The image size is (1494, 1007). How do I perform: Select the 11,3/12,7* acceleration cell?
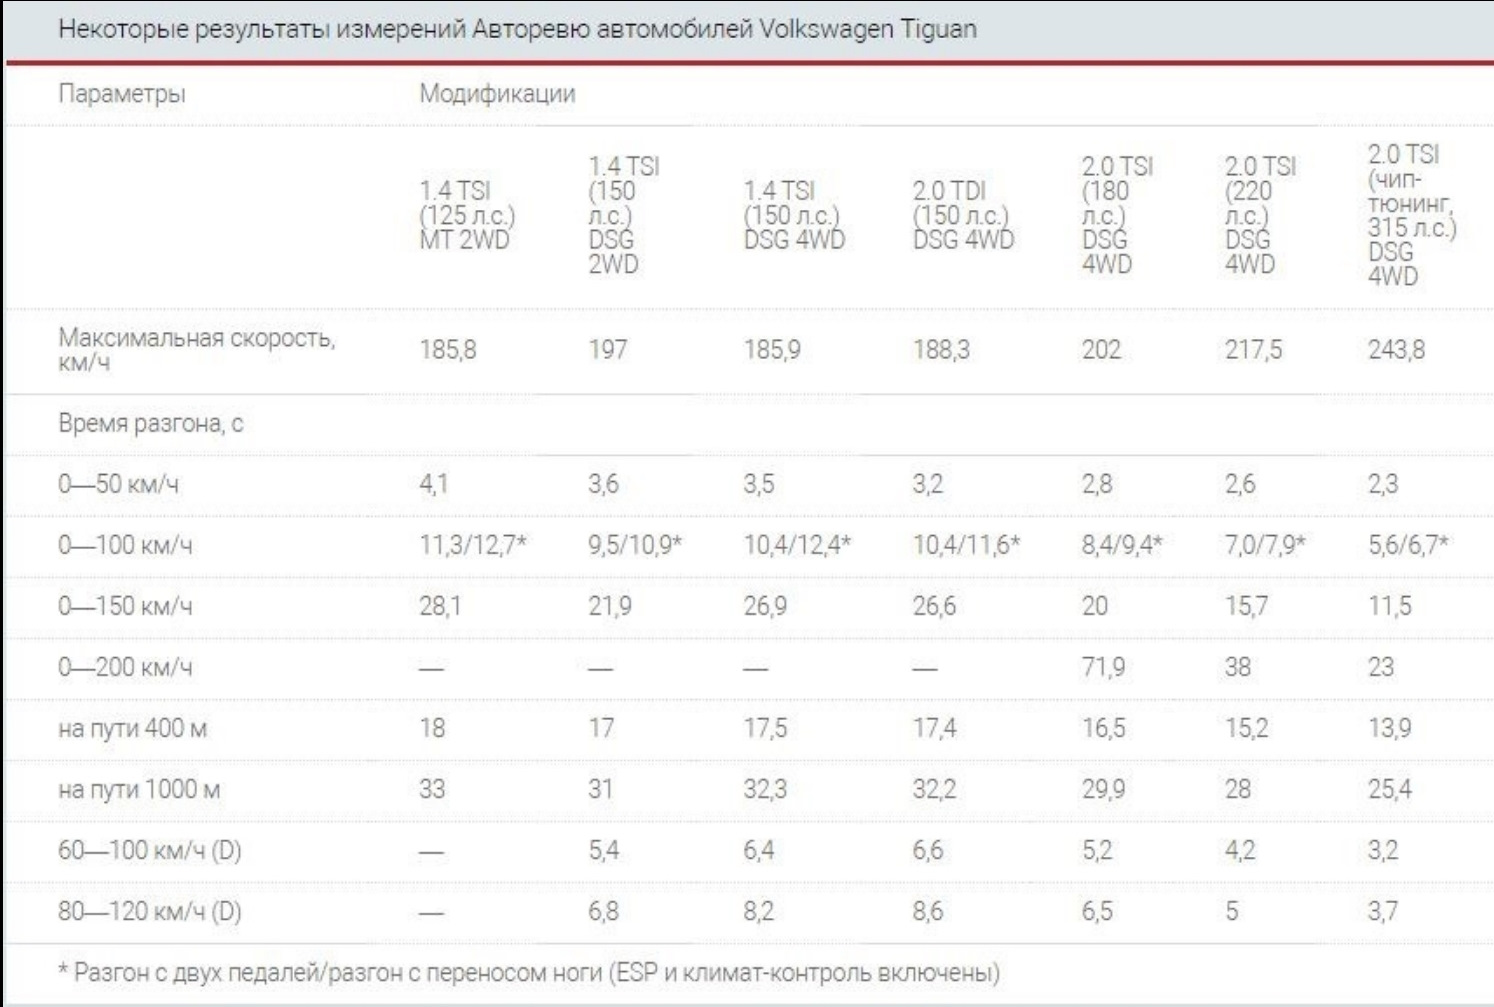pos(472,545)
